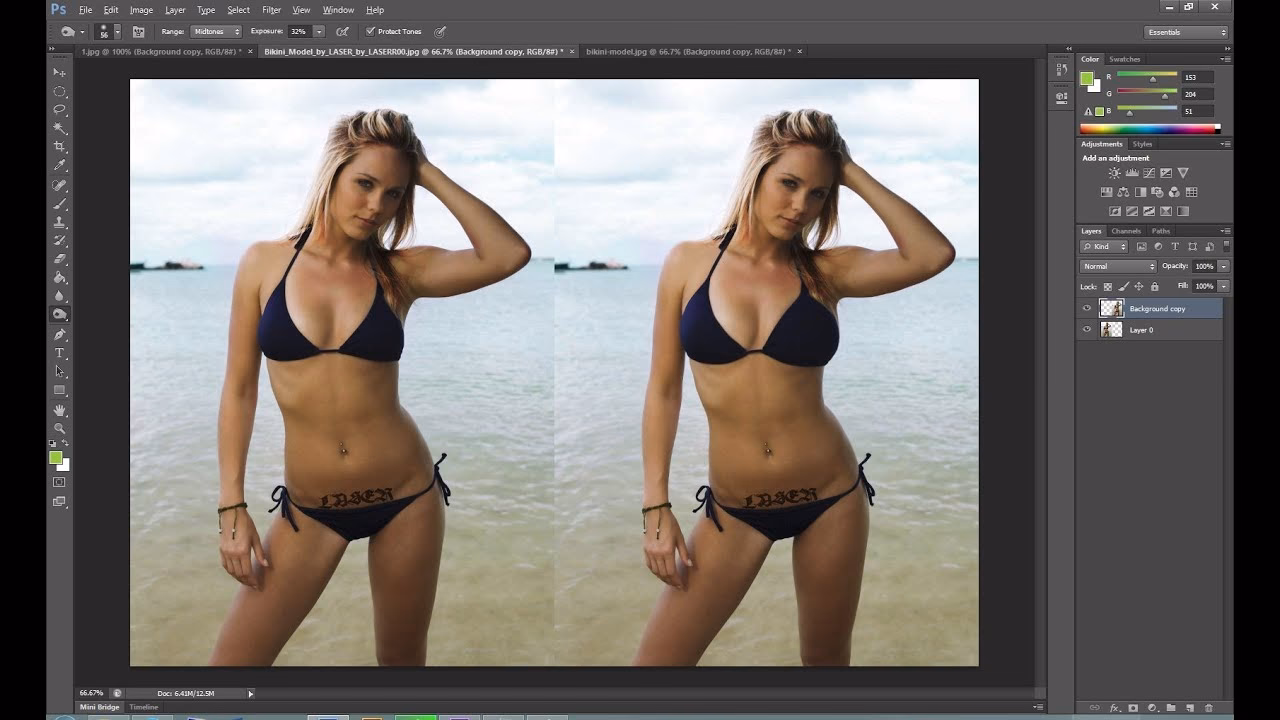Open the Opacity dropdown arrow
This screenshot has width=1280, height=720.
pos(1225,266)
